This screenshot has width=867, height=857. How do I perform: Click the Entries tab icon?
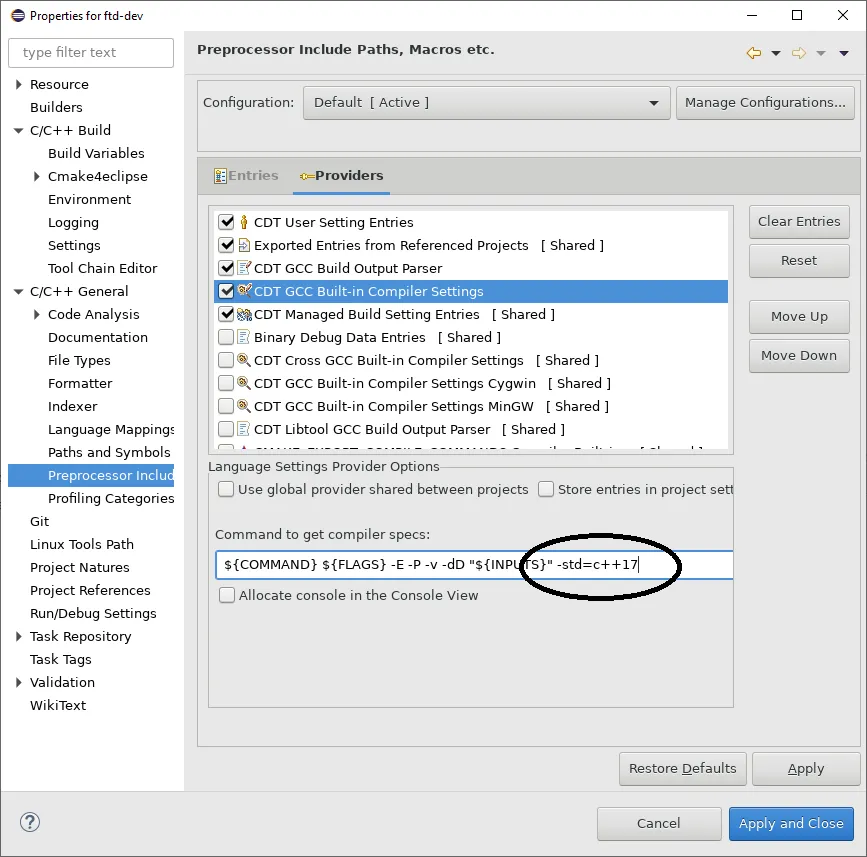(x=220, y=176)
